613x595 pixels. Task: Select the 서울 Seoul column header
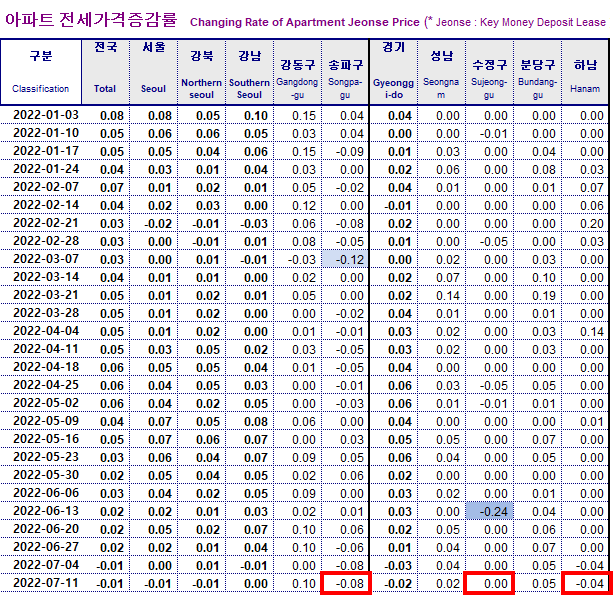(x=153, y=72)
